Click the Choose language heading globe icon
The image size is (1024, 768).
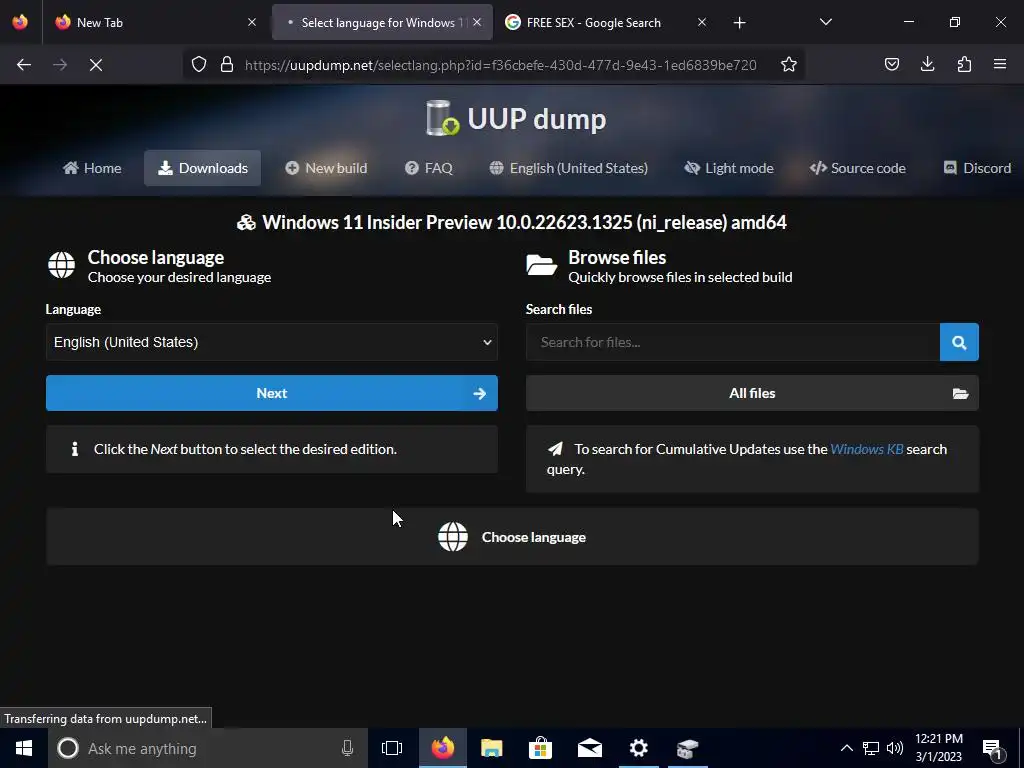(61, 265)
